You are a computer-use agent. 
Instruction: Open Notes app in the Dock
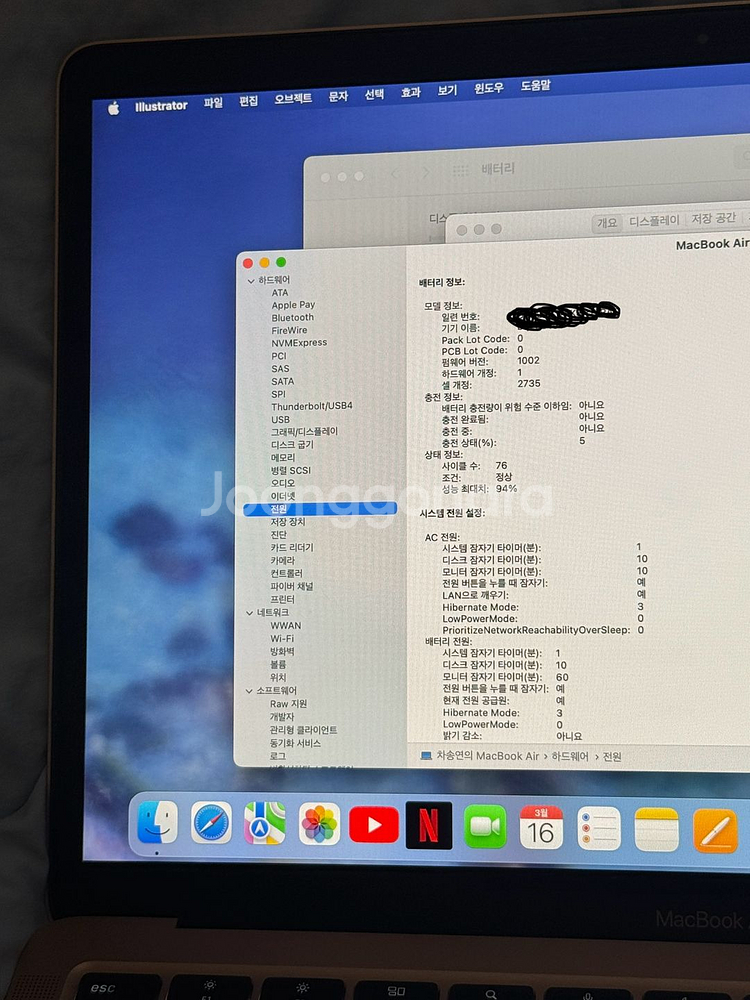coord(656,829)
